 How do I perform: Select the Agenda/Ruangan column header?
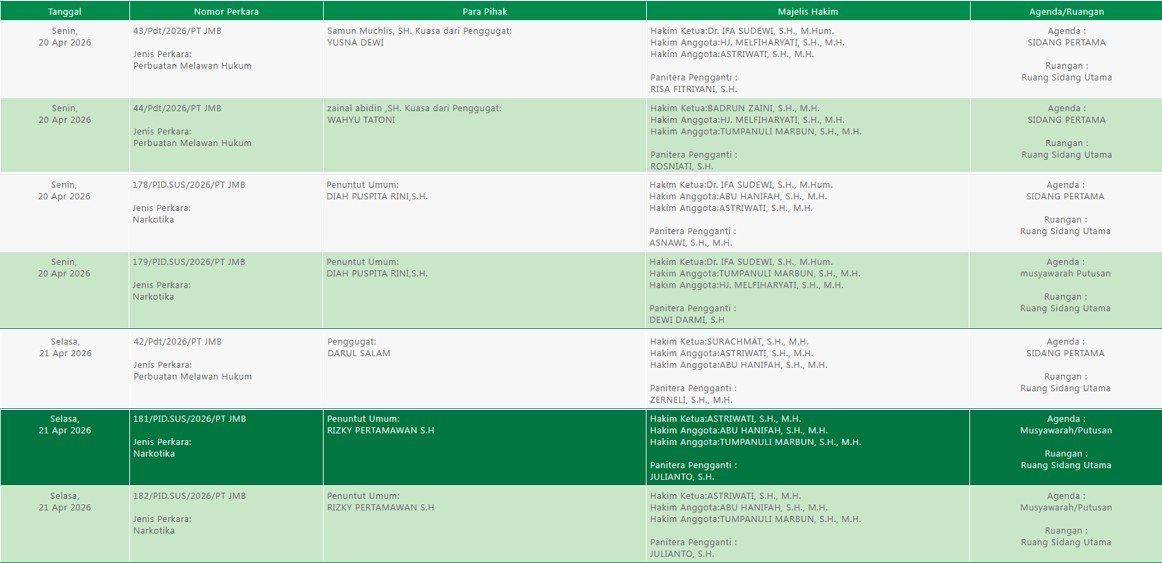[1065, 11]
